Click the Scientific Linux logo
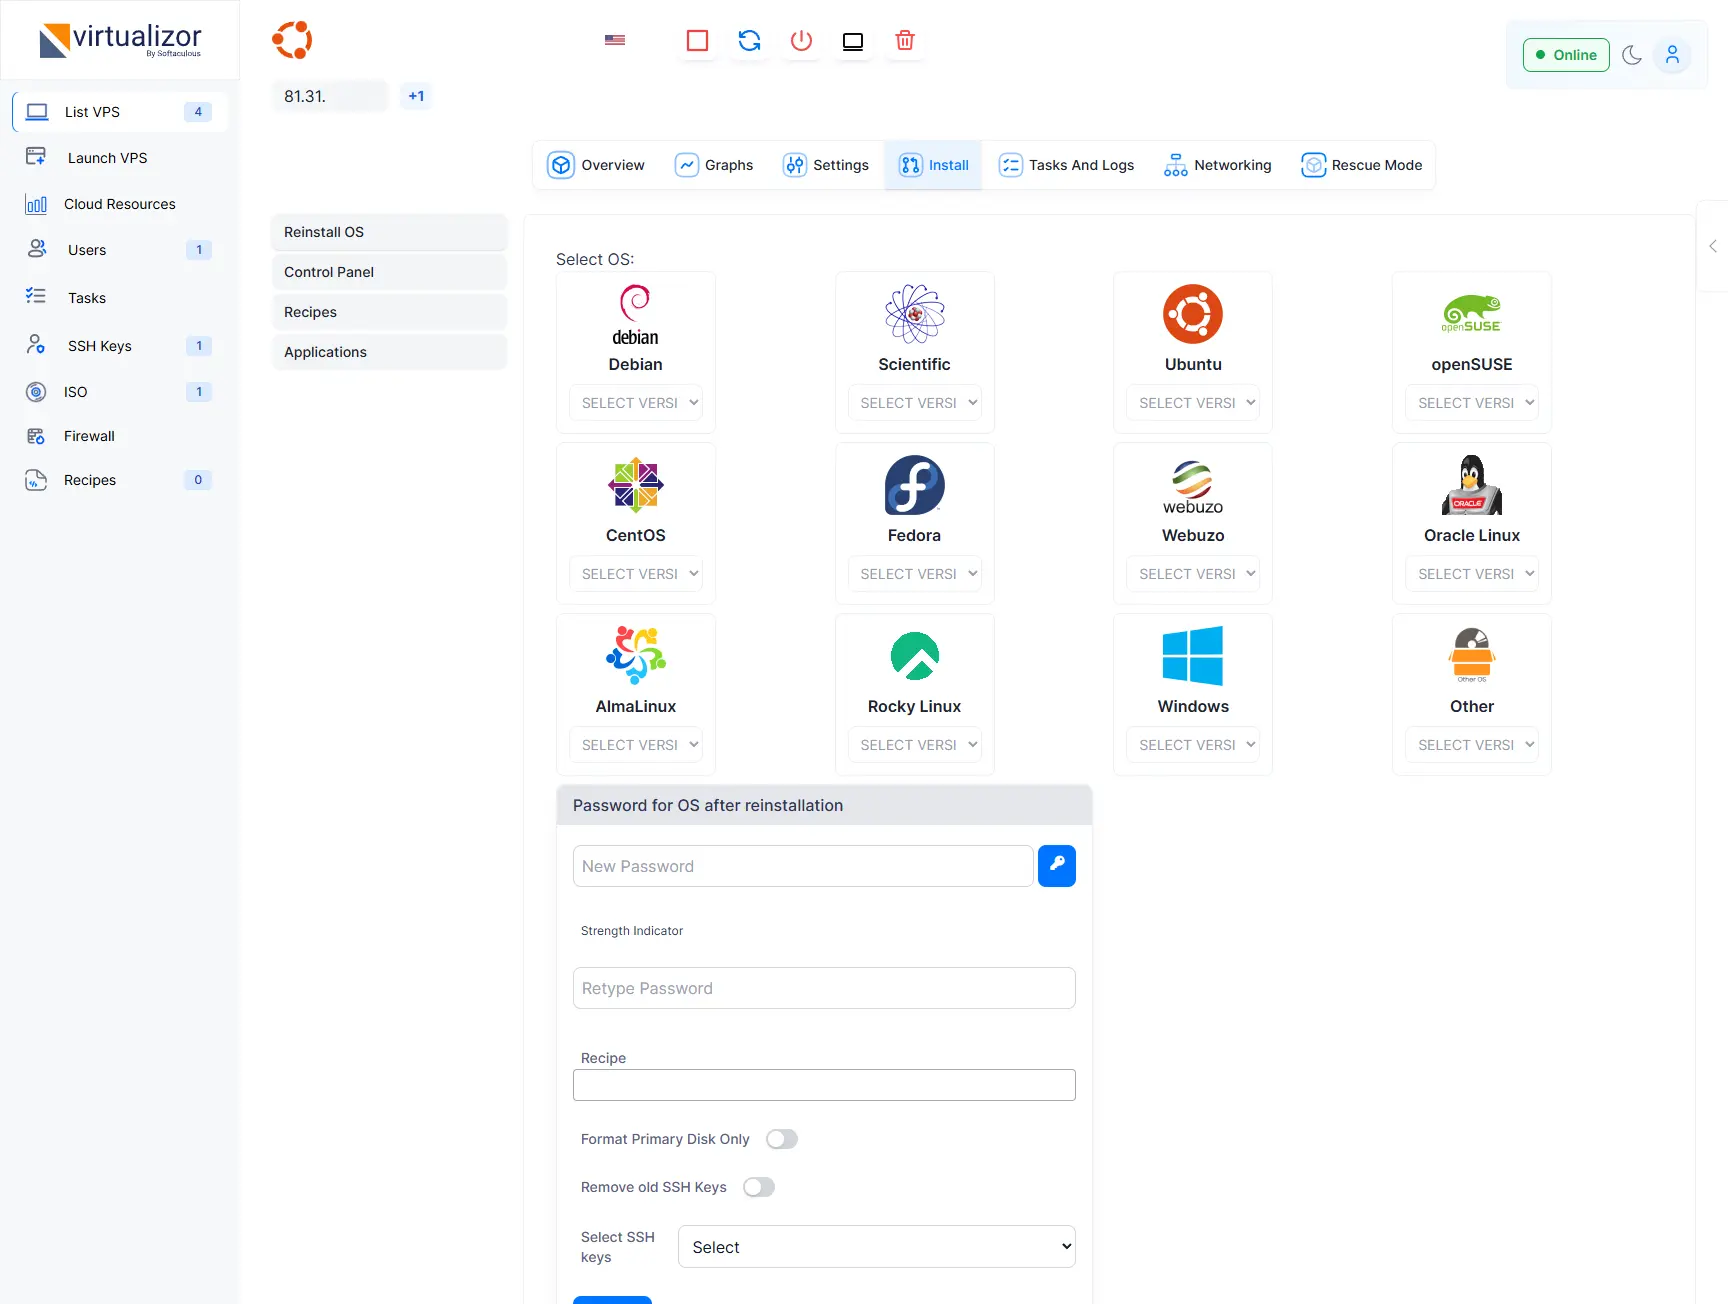Viewport: 1728px width, 1304px height. coord(915,314)
